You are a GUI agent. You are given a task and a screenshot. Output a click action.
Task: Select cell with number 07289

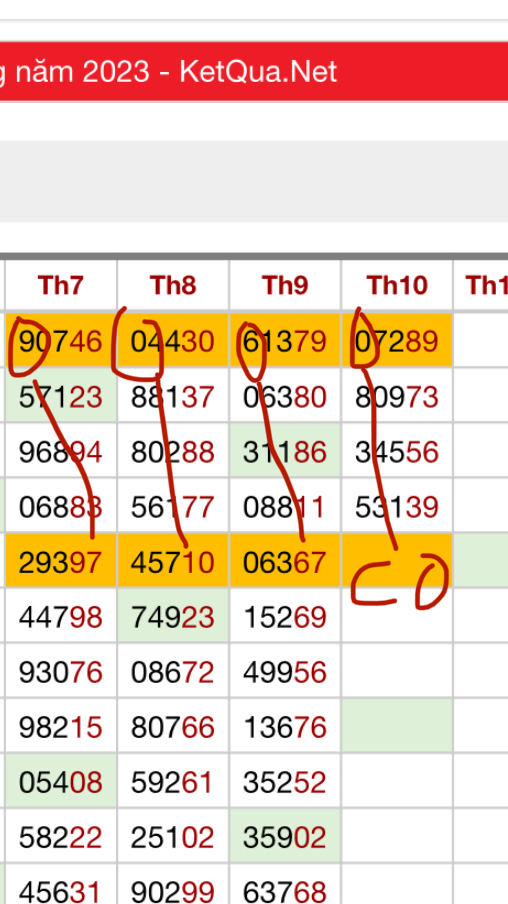point(397,341)
